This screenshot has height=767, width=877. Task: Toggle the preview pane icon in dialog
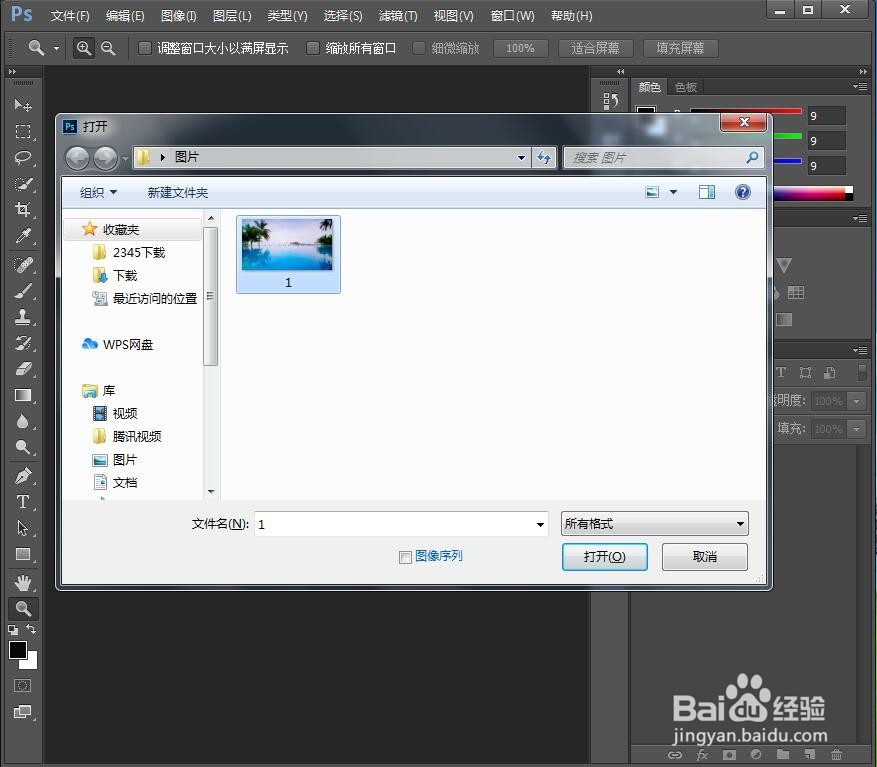point(707,192)
